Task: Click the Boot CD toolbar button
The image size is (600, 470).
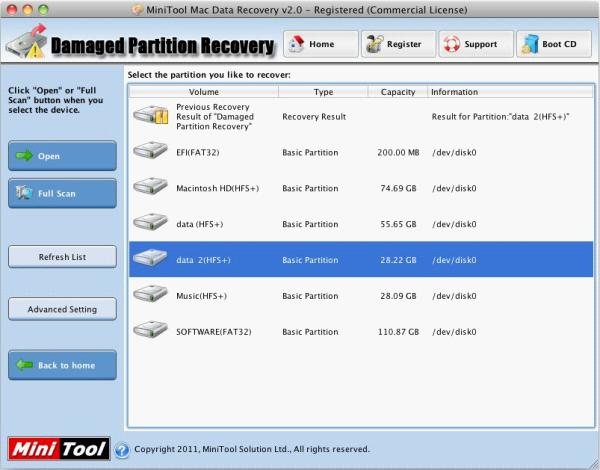Action: (x=554, y=44)
